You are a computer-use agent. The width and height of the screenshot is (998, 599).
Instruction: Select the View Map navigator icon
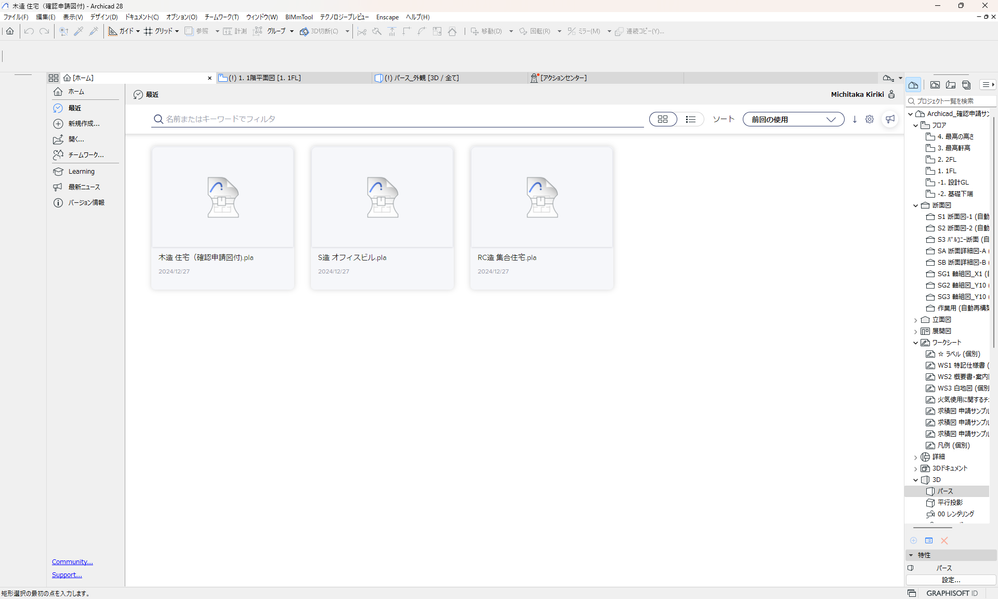[934, 85]
